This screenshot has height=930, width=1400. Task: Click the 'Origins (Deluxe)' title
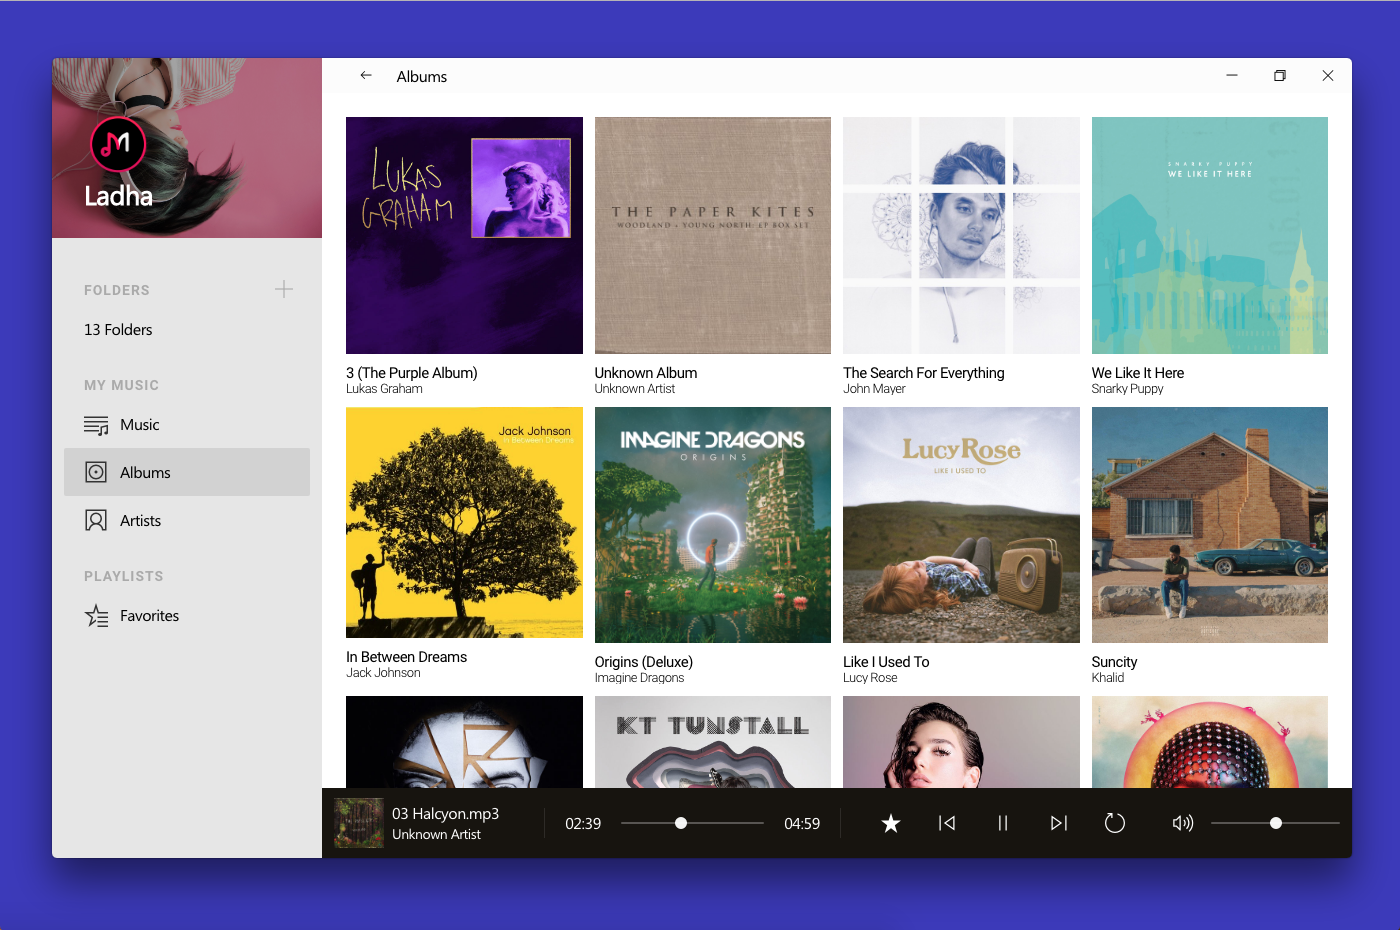[644, 662]
